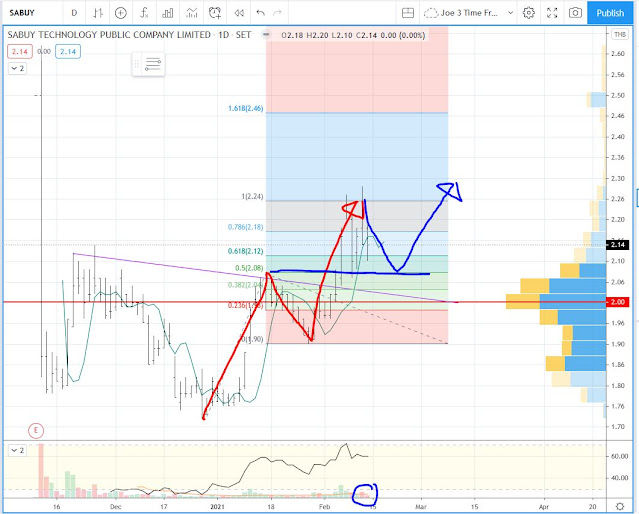Click the 1.618(2.46) Fibonacci level label

click(246, 108)
